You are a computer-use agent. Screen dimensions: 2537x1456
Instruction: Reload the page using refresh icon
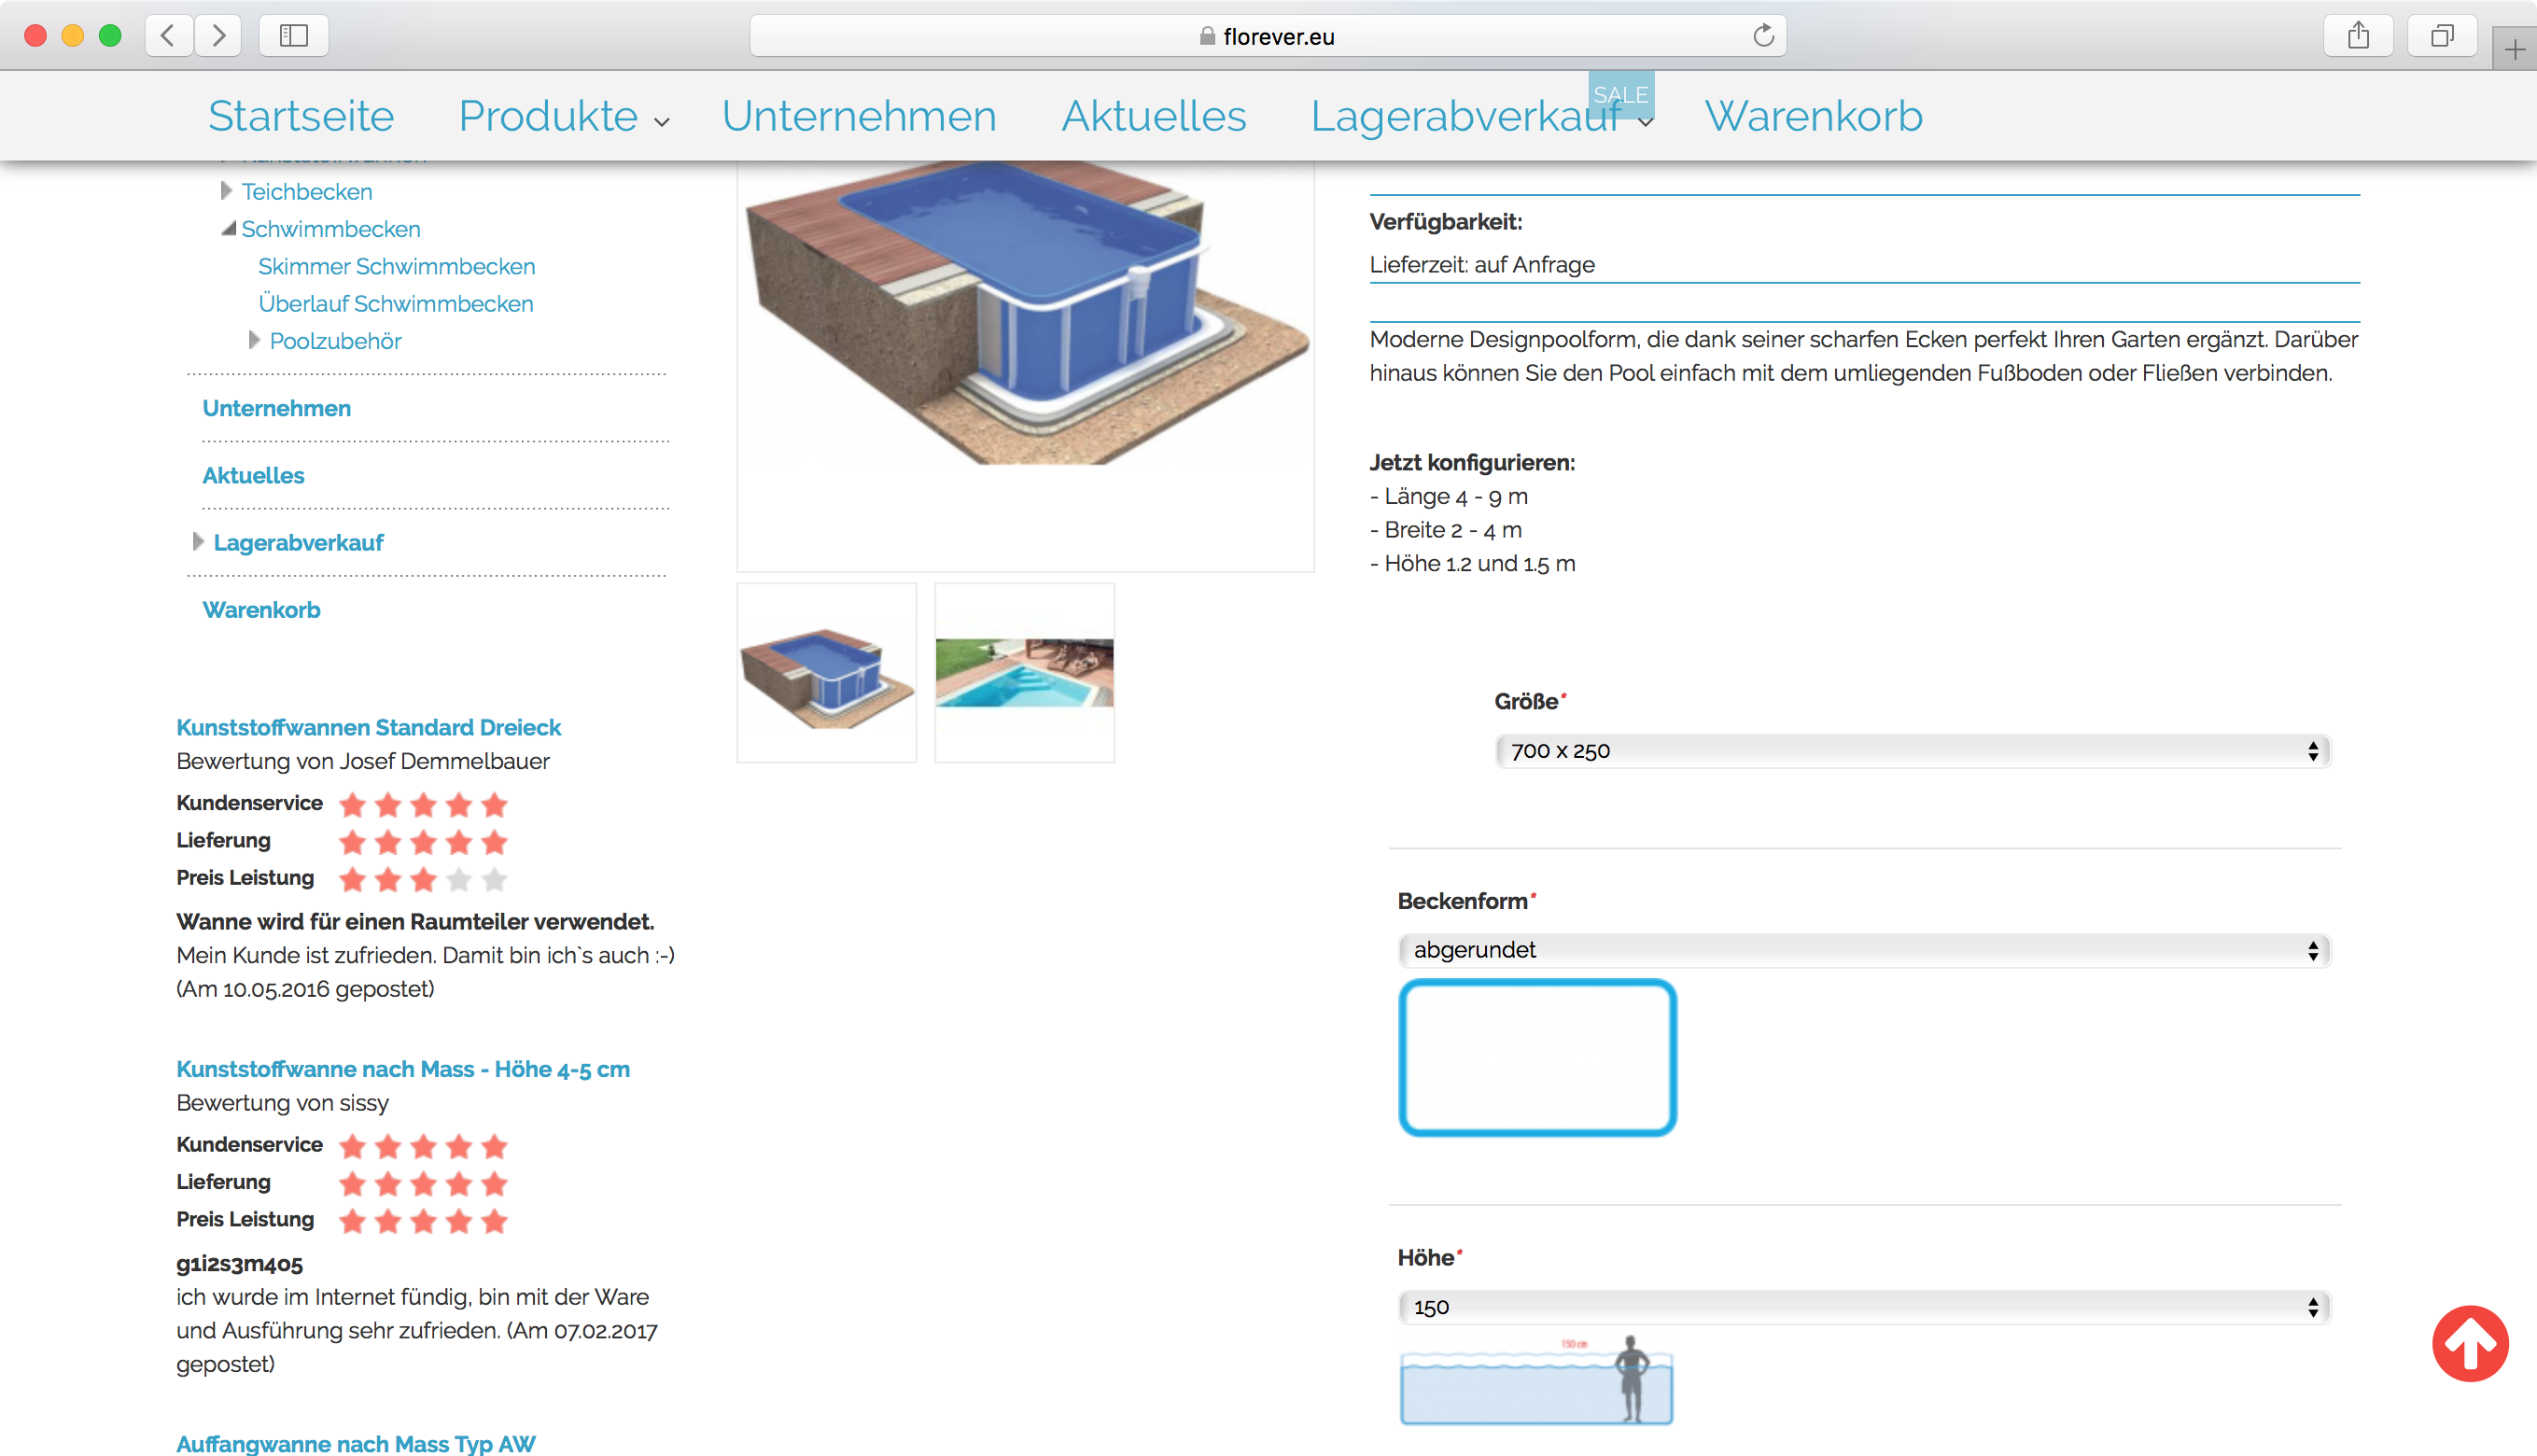[1763, 36]
